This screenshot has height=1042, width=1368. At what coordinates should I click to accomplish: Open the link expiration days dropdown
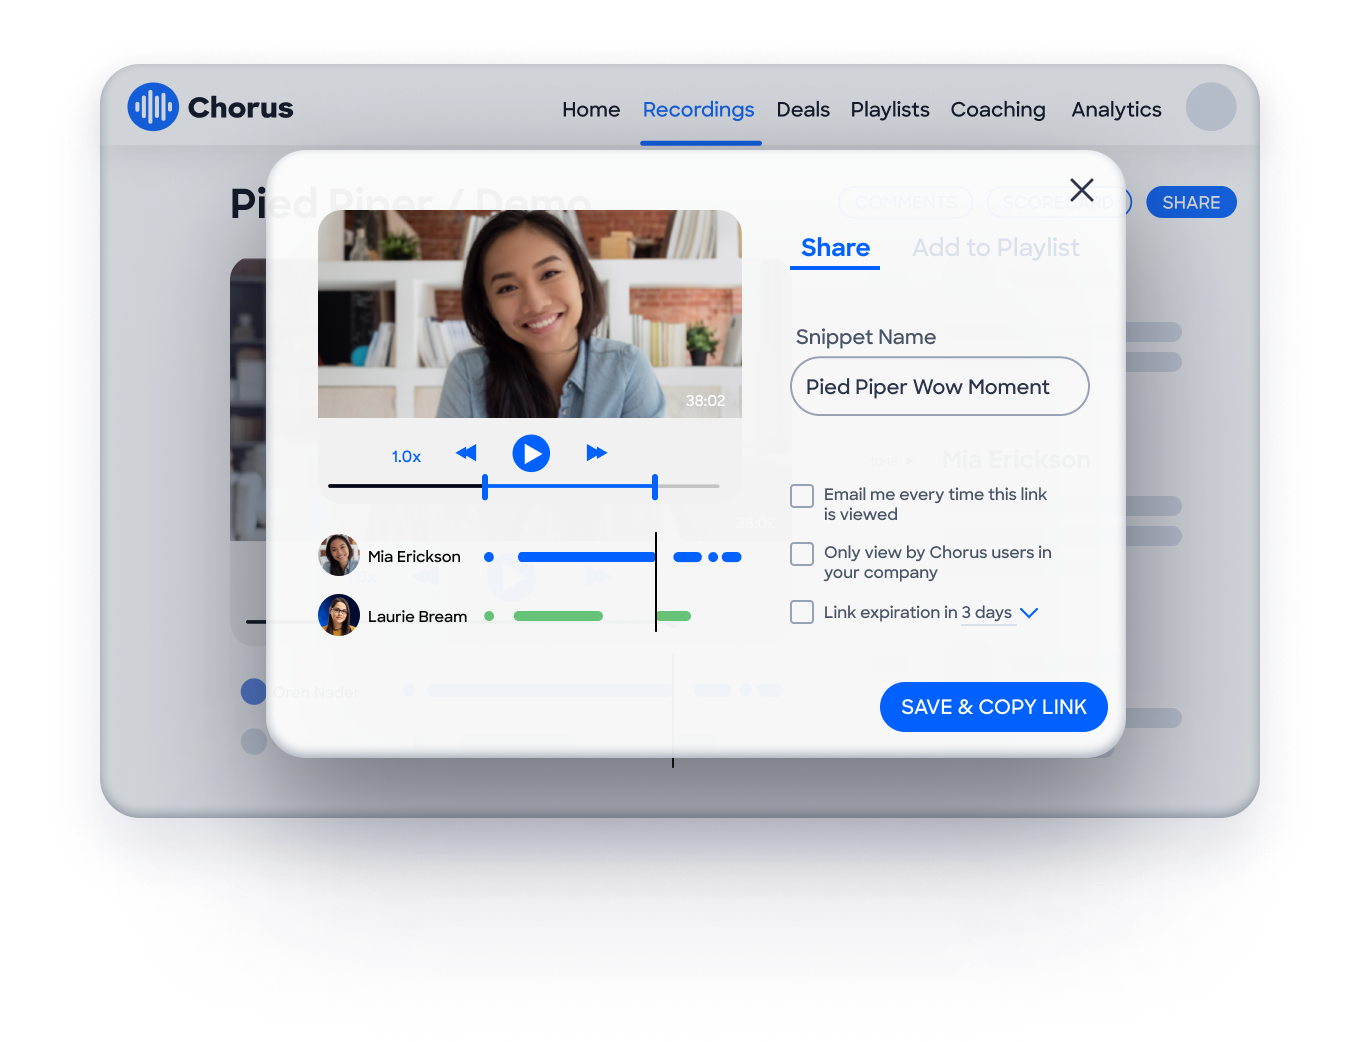(x=1000, y=613)
